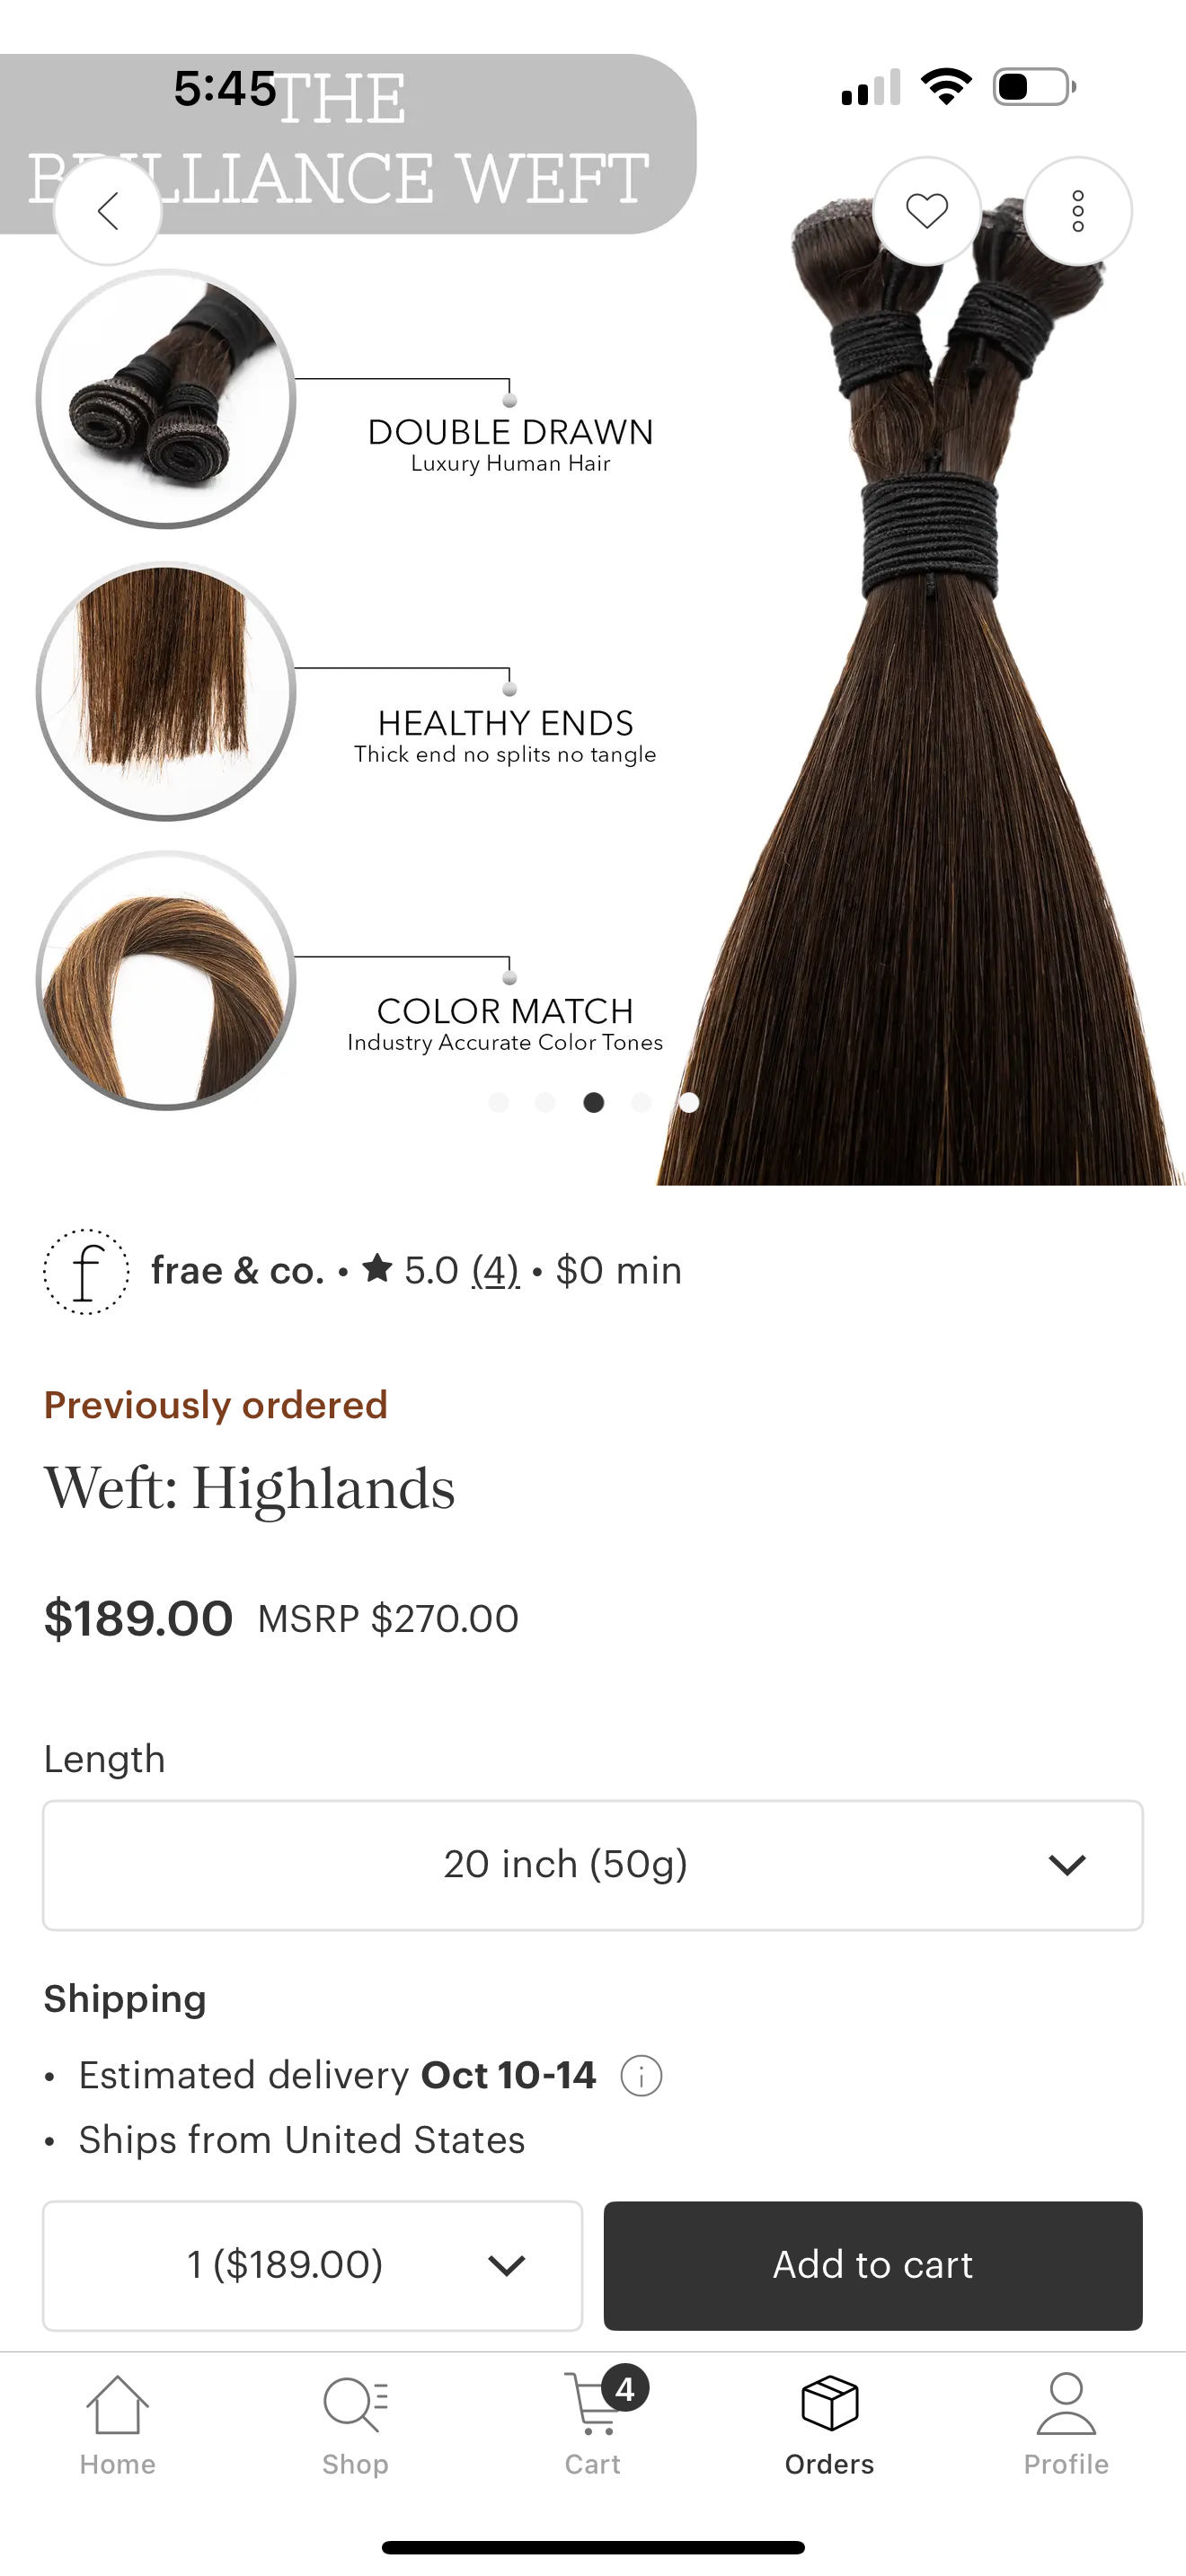Click the Length dropdown chevron arrow
The image size is (1186, 2576).
point(1067,1865)
